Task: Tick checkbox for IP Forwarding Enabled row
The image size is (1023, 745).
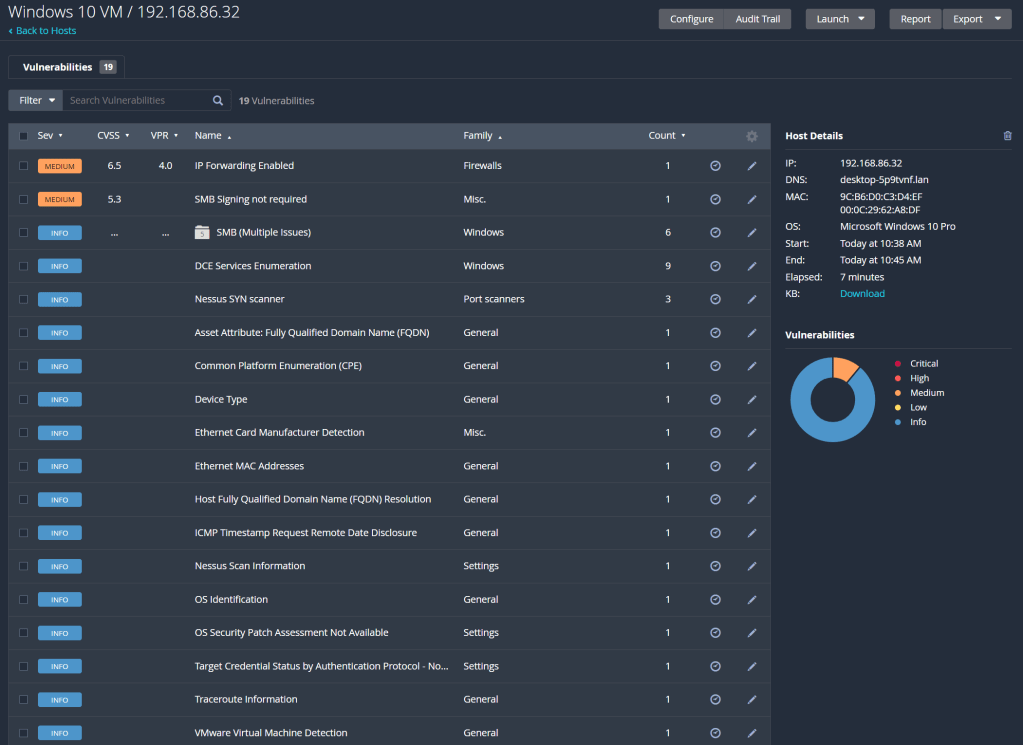Action: [24, 166]
